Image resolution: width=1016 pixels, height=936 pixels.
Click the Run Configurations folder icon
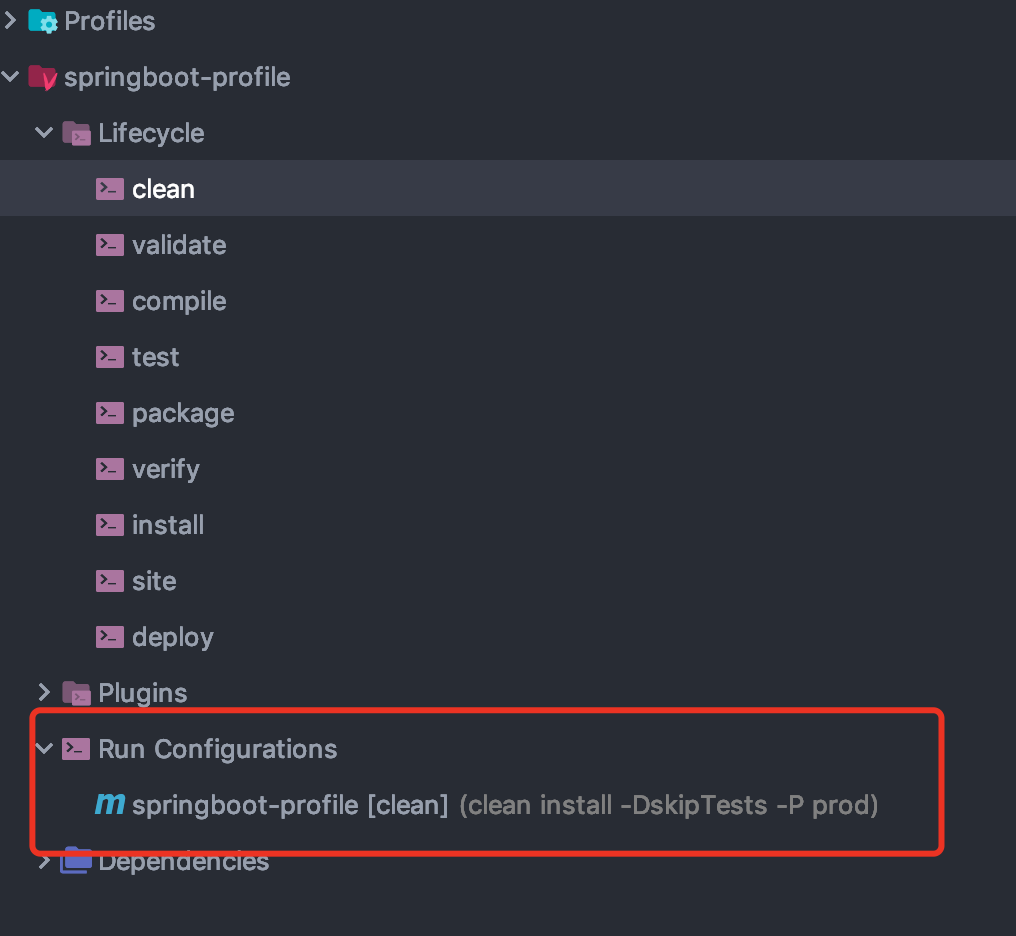[x=77, y=749]
